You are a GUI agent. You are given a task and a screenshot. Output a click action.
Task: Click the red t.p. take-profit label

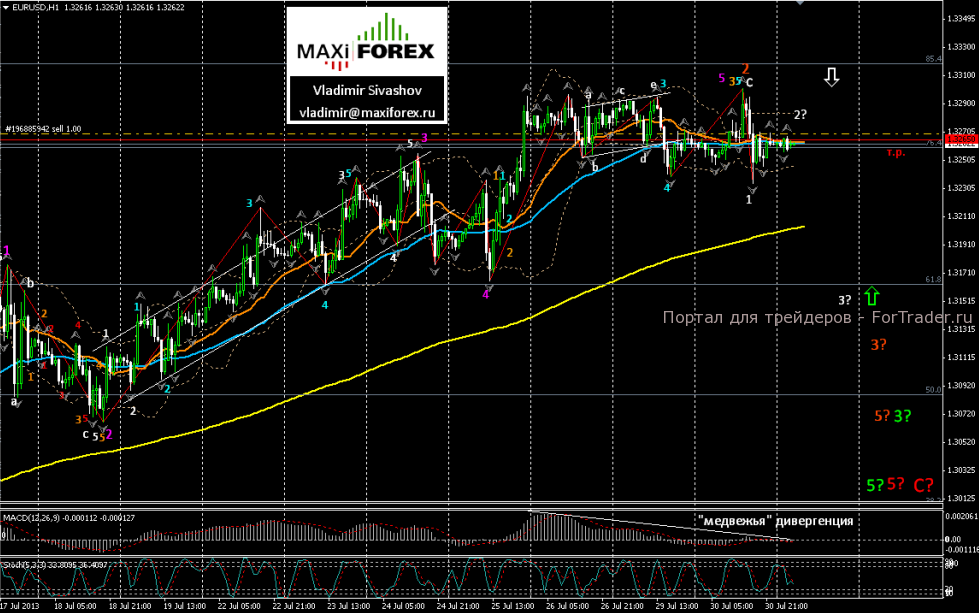pyautogui.click(x=896, y=152)
